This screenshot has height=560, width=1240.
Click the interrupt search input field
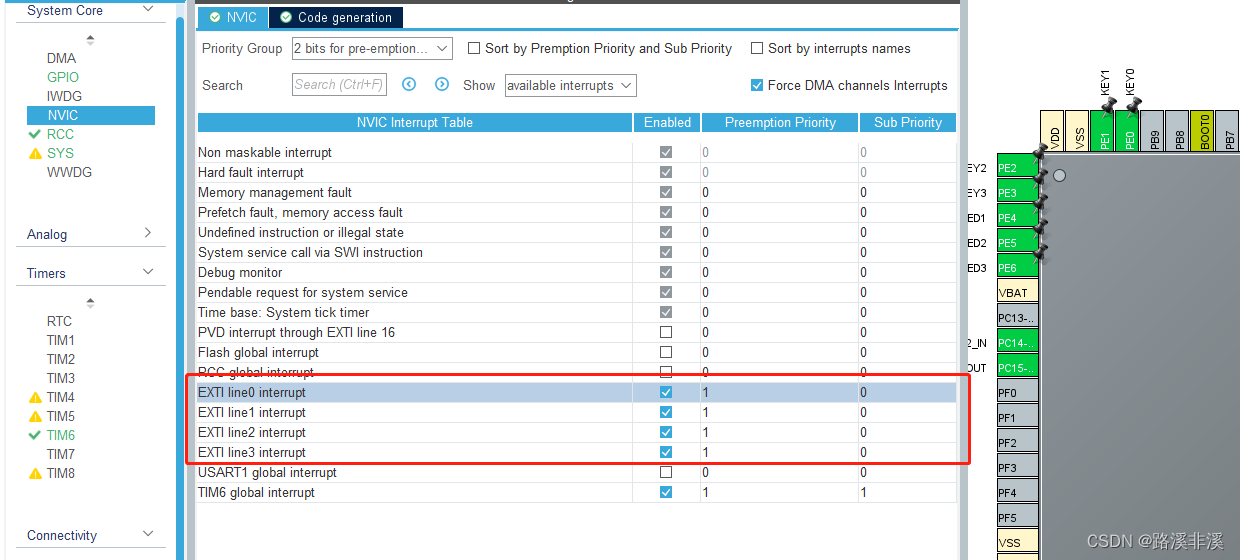pyautogui.click(x=339, y=85)
